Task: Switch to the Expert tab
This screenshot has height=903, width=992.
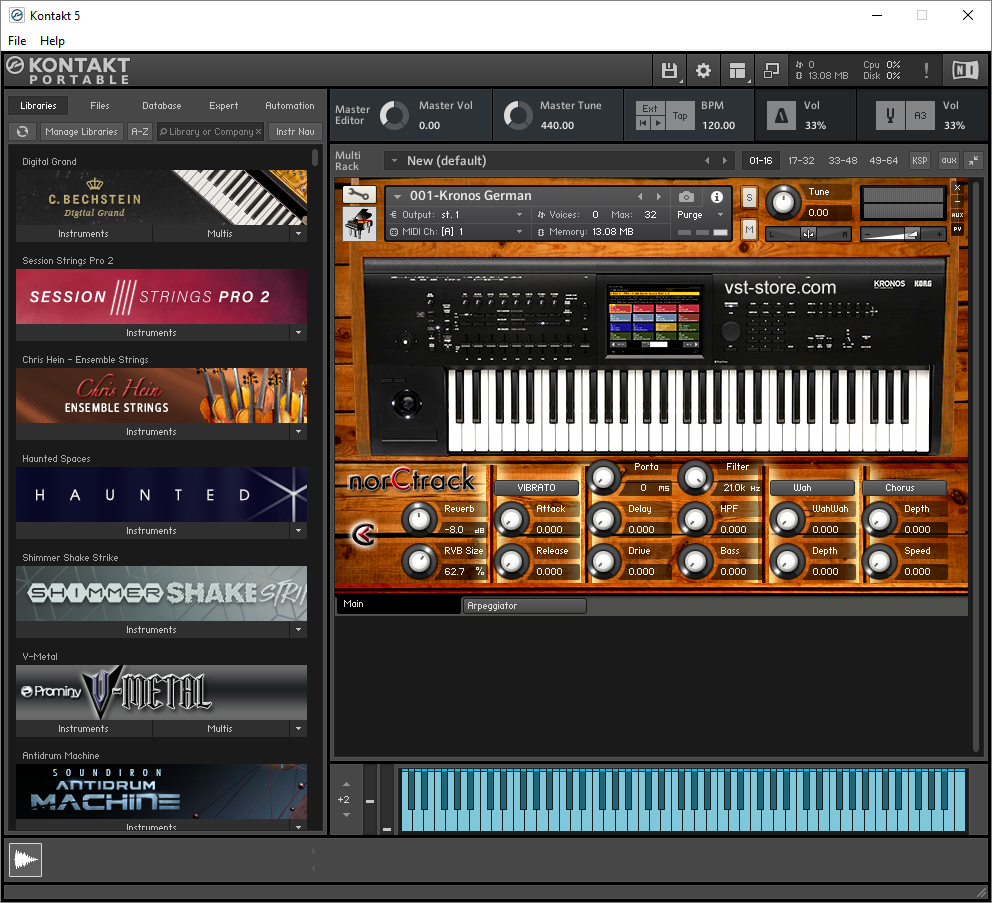Action: 223,106
